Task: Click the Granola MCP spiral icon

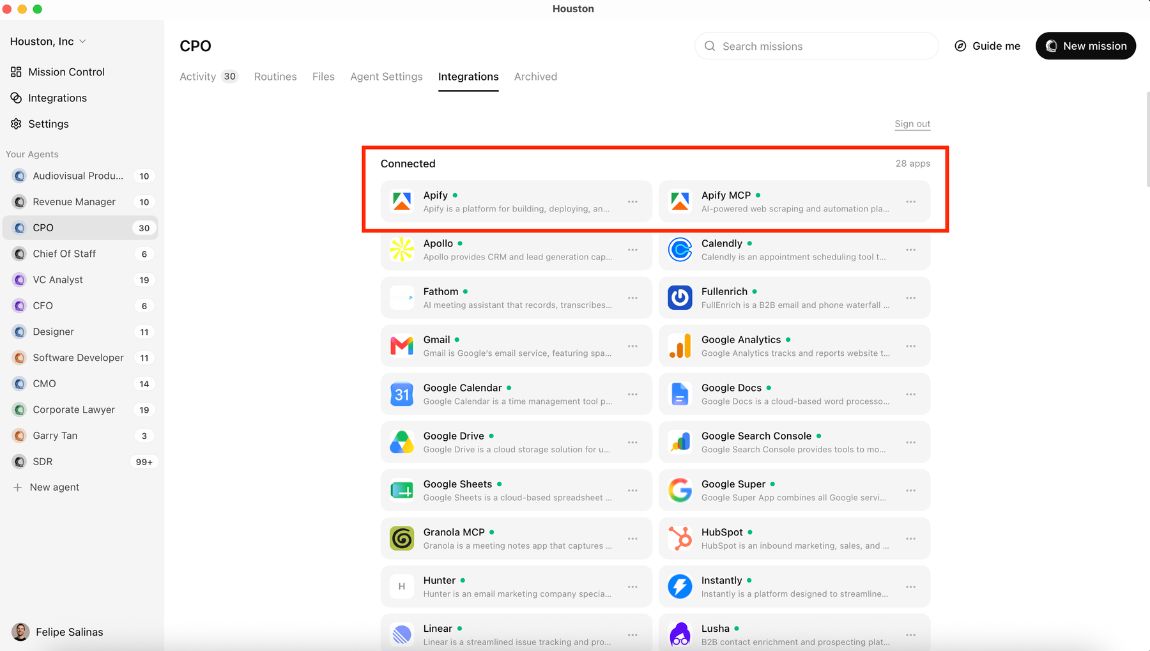Action: pyautogui.click(x=402, y=538)
